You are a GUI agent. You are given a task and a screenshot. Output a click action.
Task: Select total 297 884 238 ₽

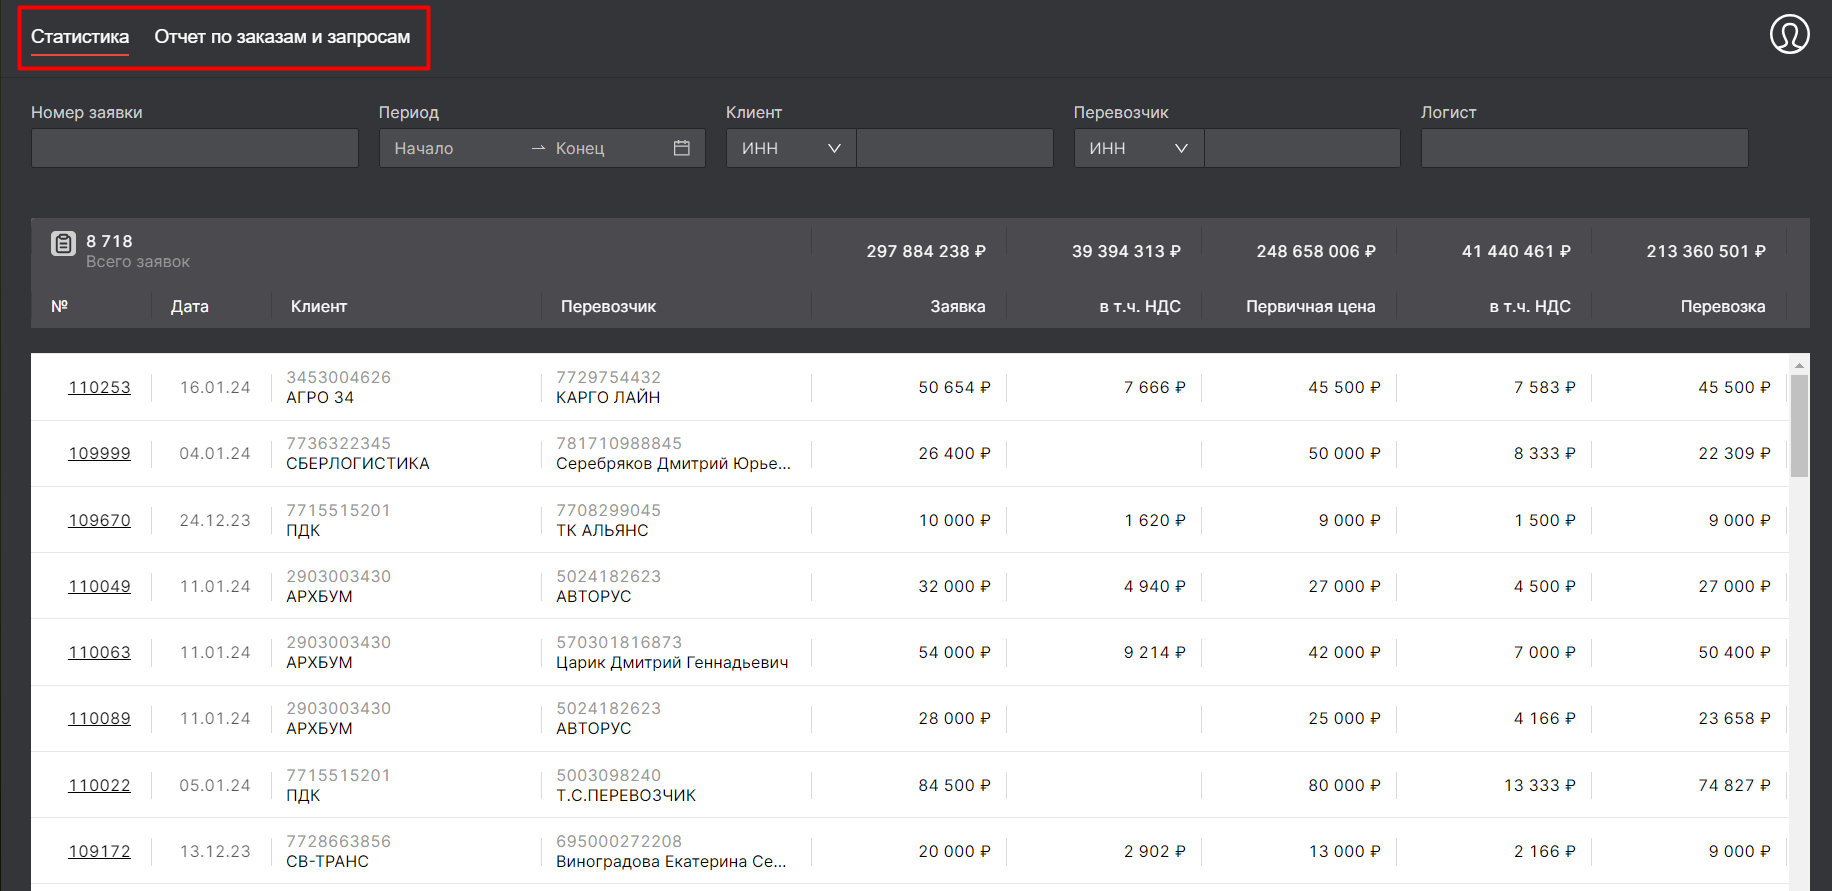tap(926, 251)
